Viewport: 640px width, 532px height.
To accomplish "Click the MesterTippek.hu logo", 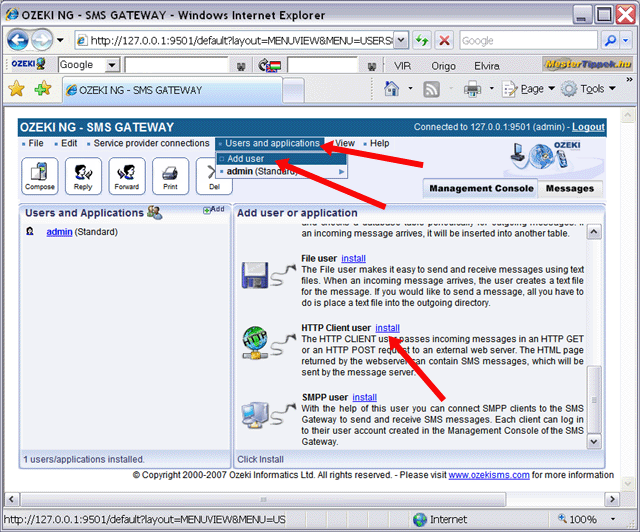I will click(588, 64).
